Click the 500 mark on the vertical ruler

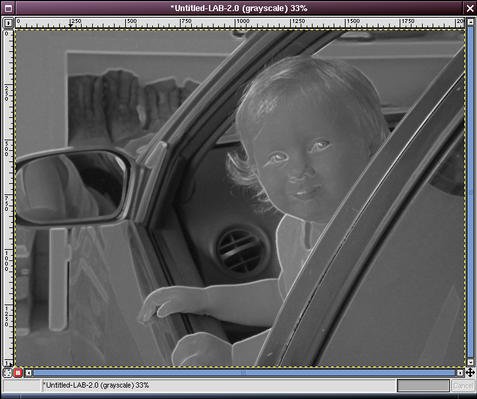[x=7, y=149]
